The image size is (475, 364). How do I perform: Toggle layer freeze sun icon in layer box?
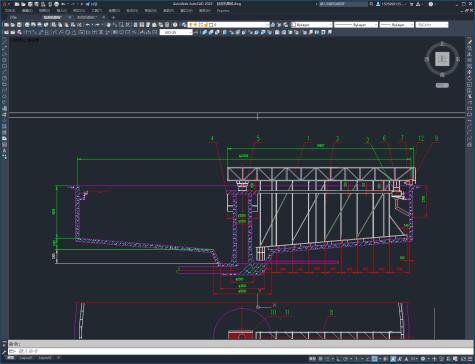tap(196, 25)
